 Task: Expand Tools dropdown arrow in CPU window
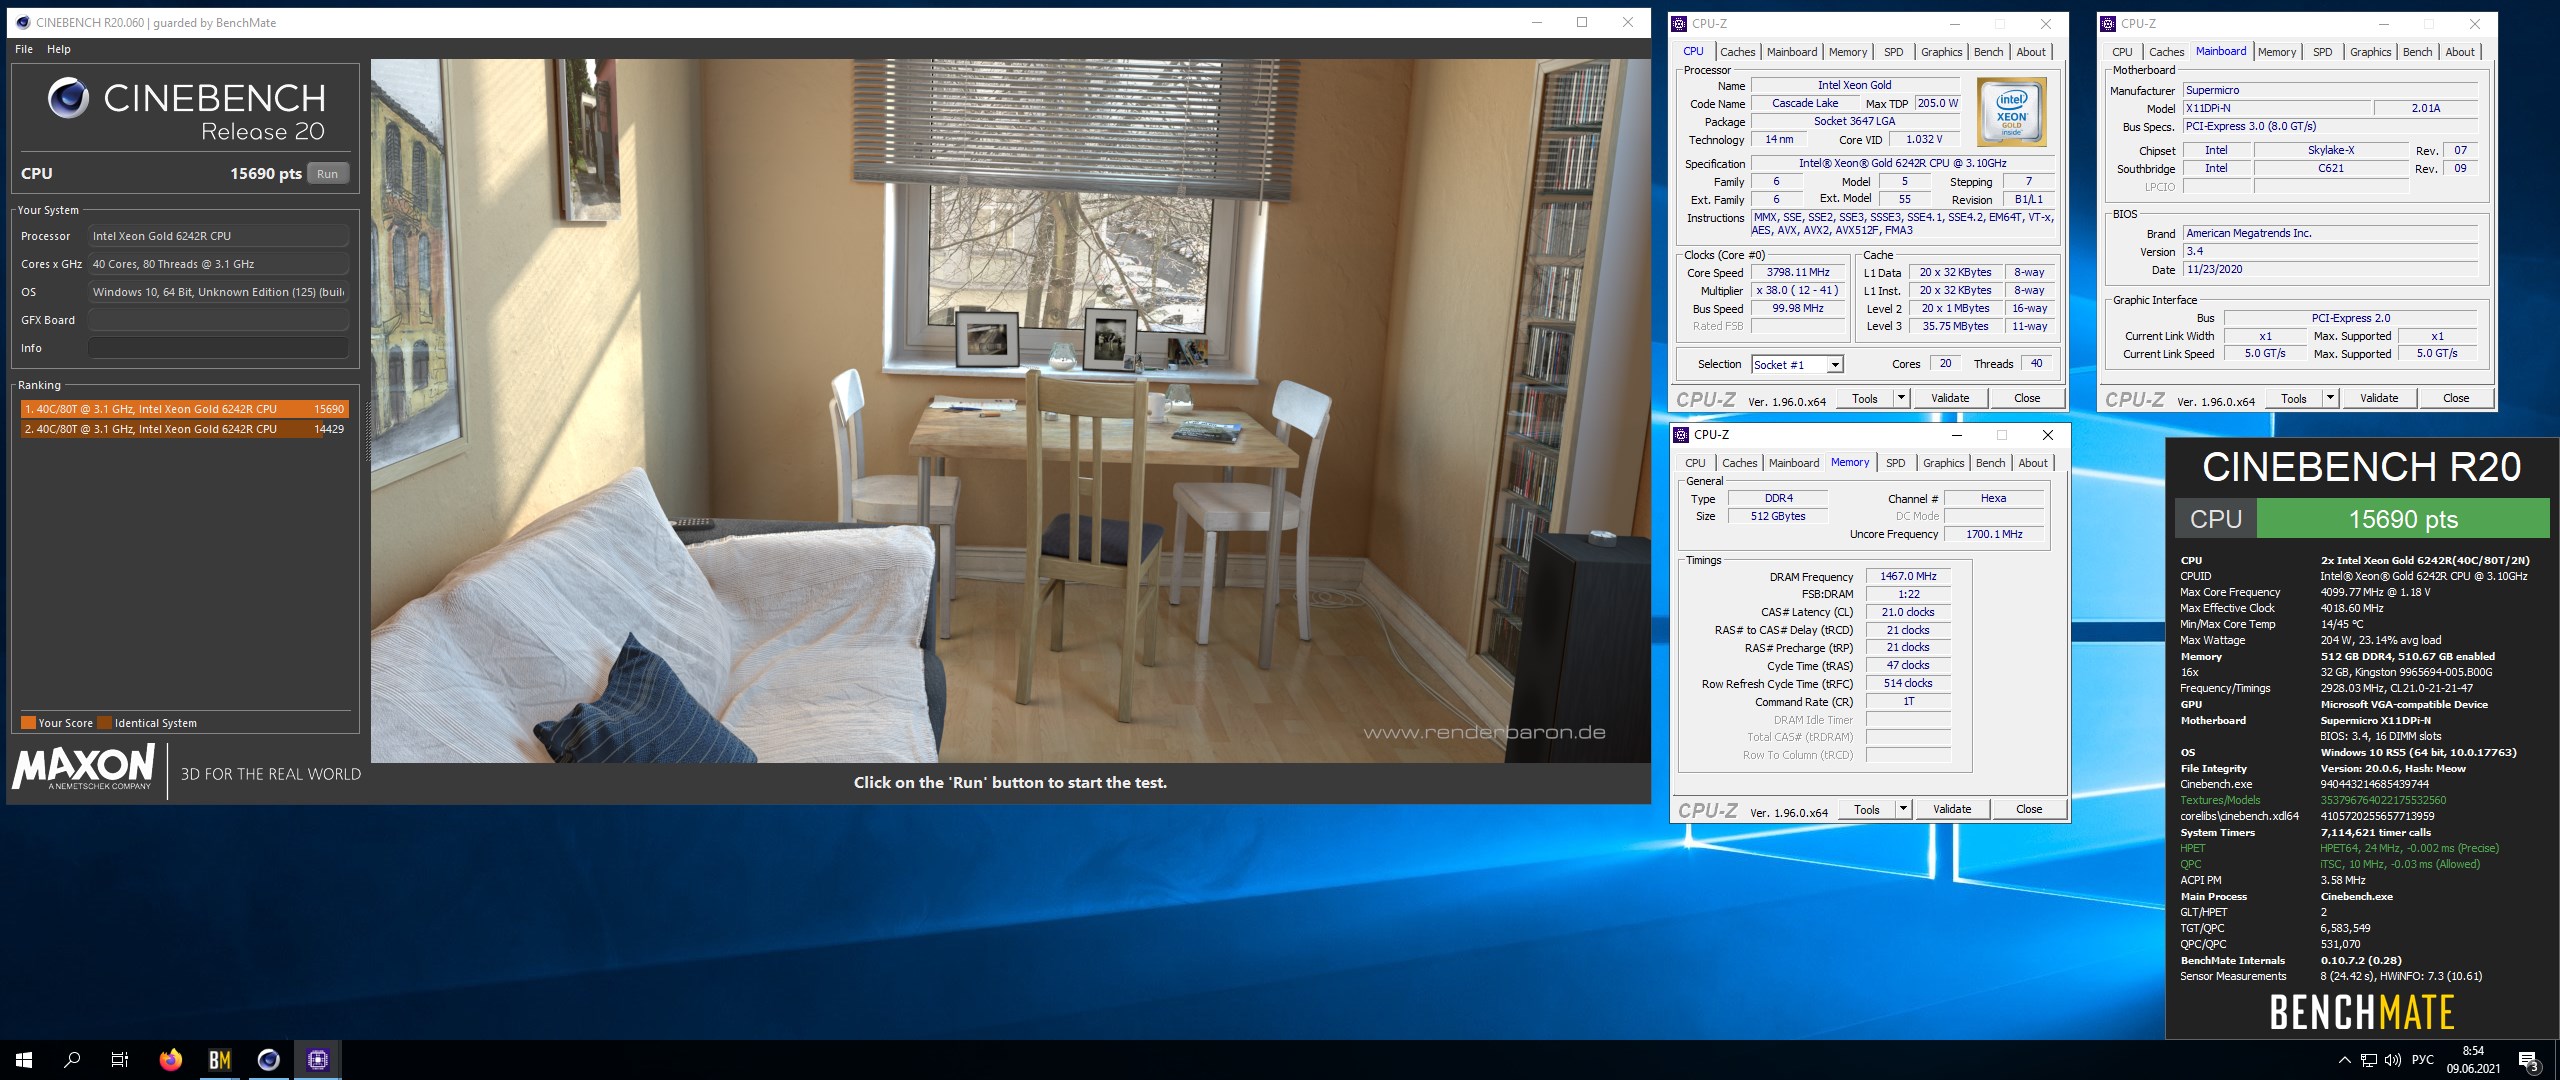(x=1901, y=398)
